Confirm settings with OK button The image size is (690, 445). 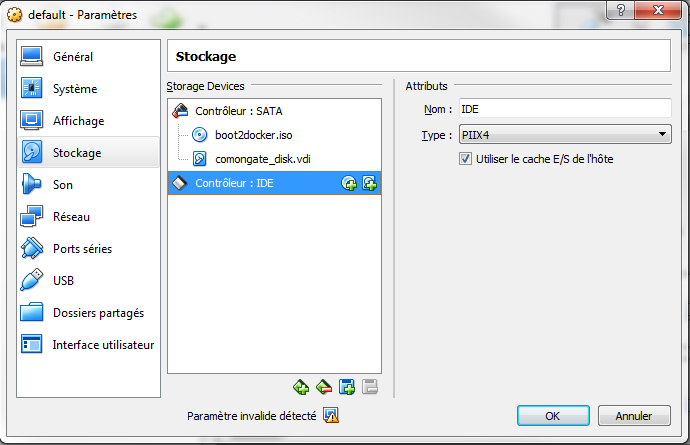point(553,416)
